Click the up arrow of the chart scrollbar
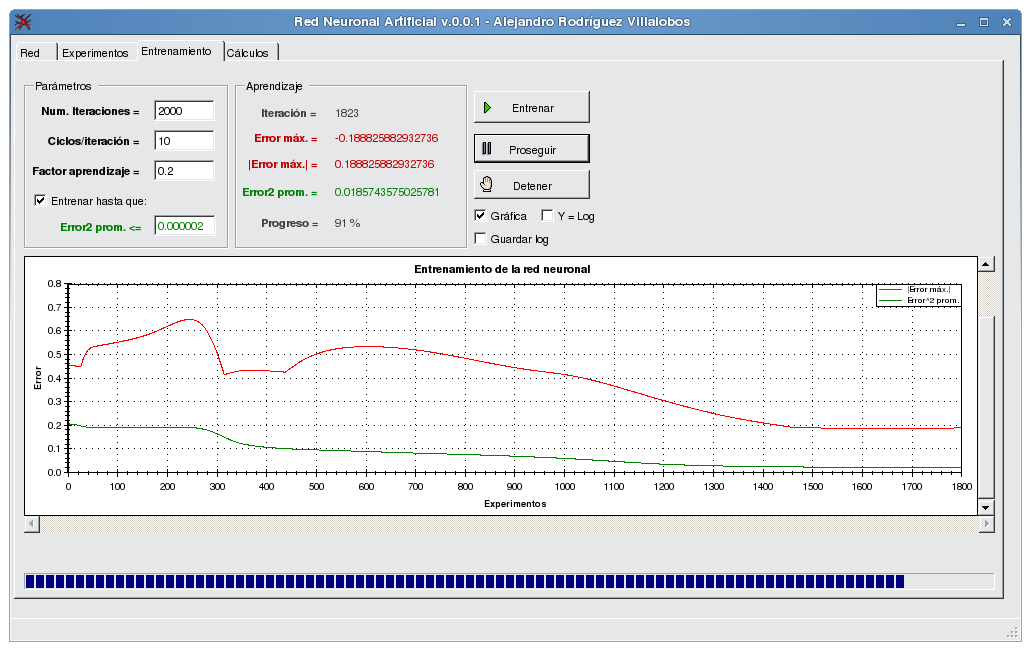The height and width of the screenshot is (650, 1029). click(x=987, y=265)
